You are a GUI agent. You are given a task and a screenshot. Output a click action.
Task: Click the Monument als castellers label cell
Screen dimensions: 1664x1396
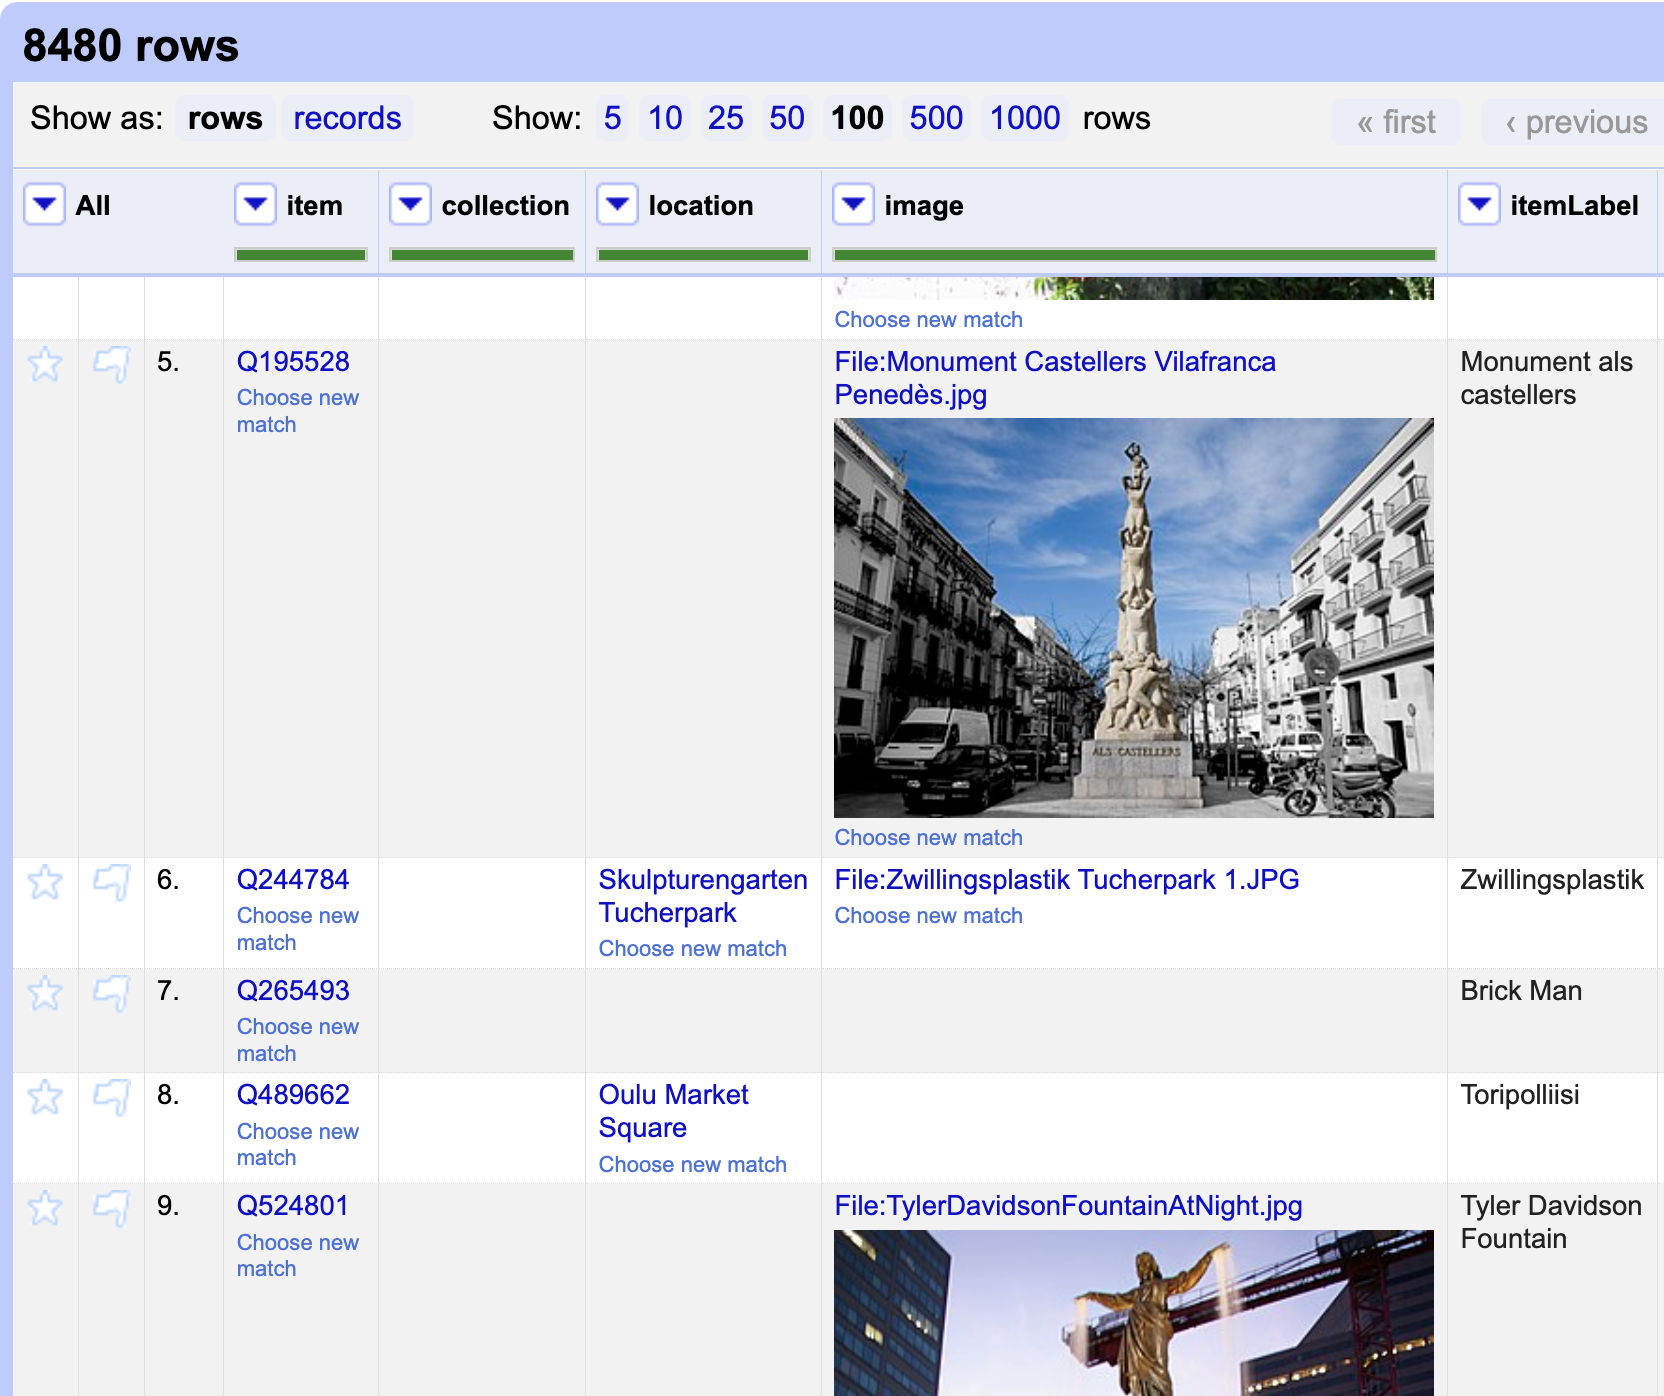[1551, 598]
